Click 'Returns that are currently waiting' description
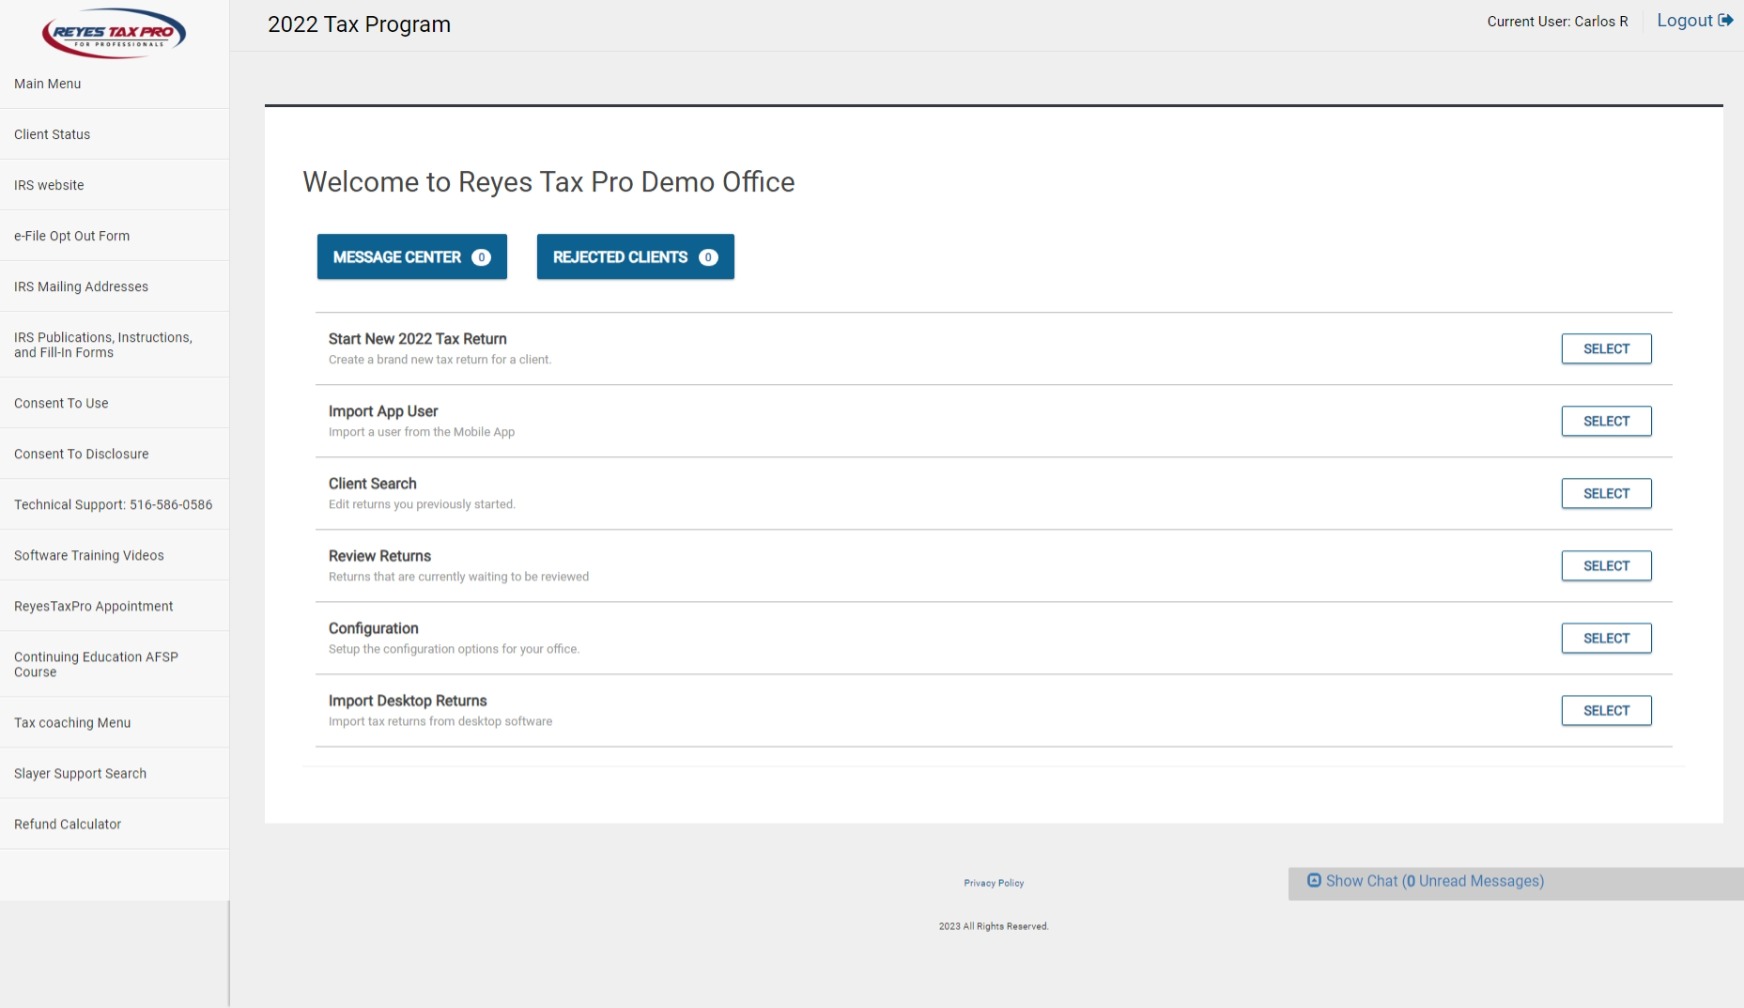The height and width of the screenshot is (1008, 1744). [x=459, y=577]
